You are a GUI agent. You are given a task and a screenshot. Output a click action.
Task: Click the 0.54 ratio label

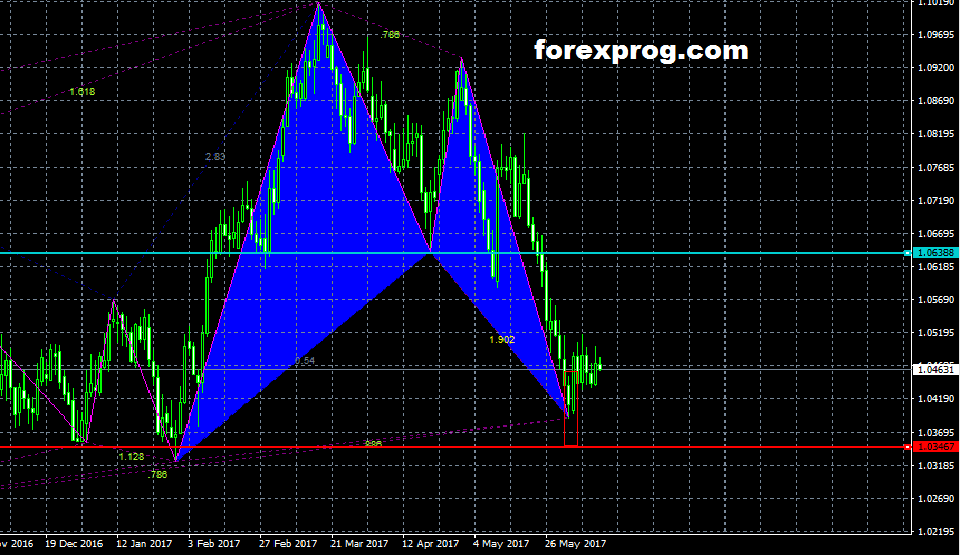tap(305, 360)
